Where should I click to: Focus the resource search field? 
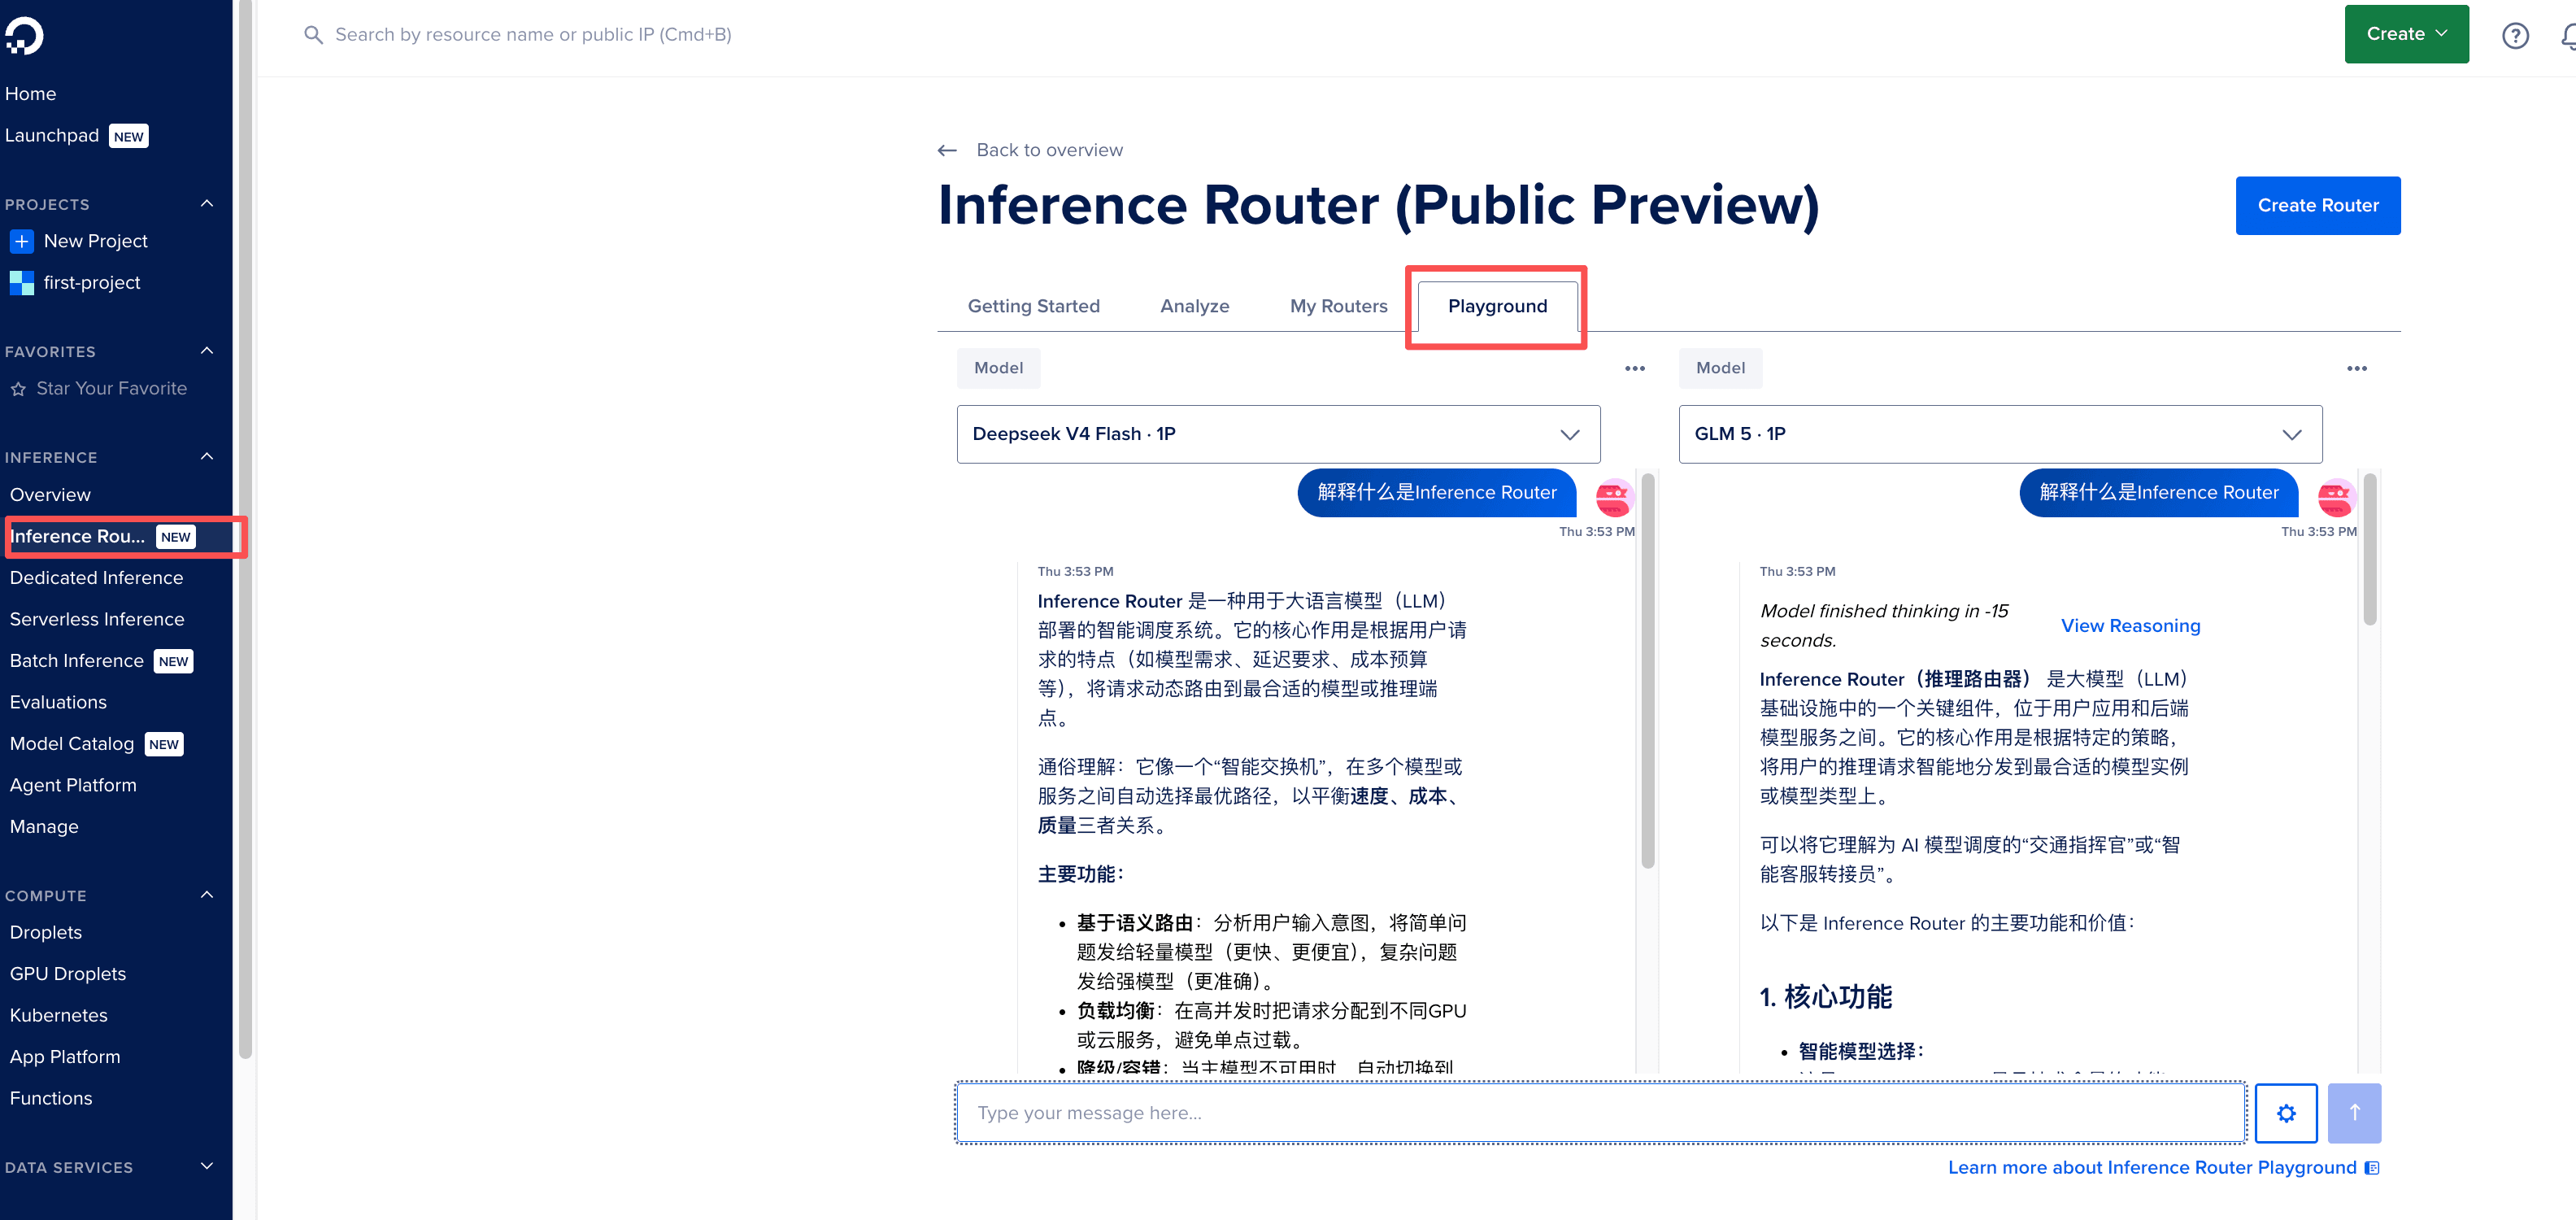click(533, 35)
